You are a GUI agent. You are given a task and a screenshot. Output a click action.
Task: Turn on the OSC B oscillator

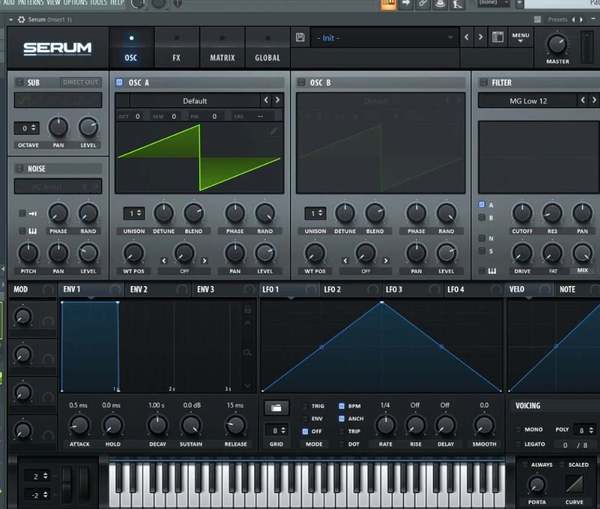[x=301, y=83]
